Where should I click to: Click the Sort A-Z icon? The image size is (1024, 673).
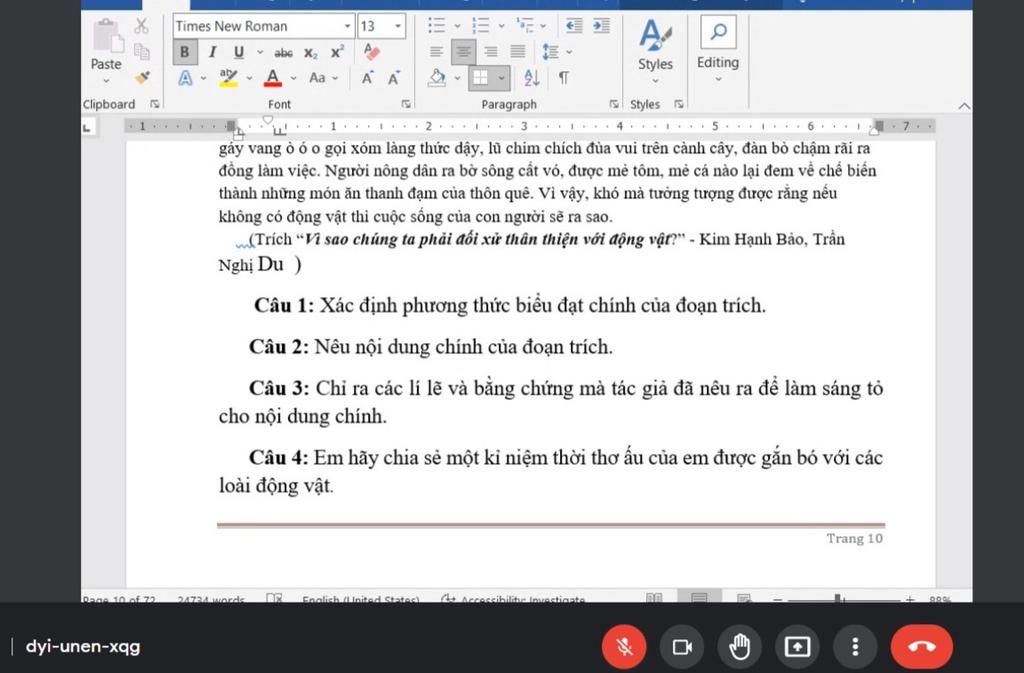pyautogui.click(x=532, y=78)
